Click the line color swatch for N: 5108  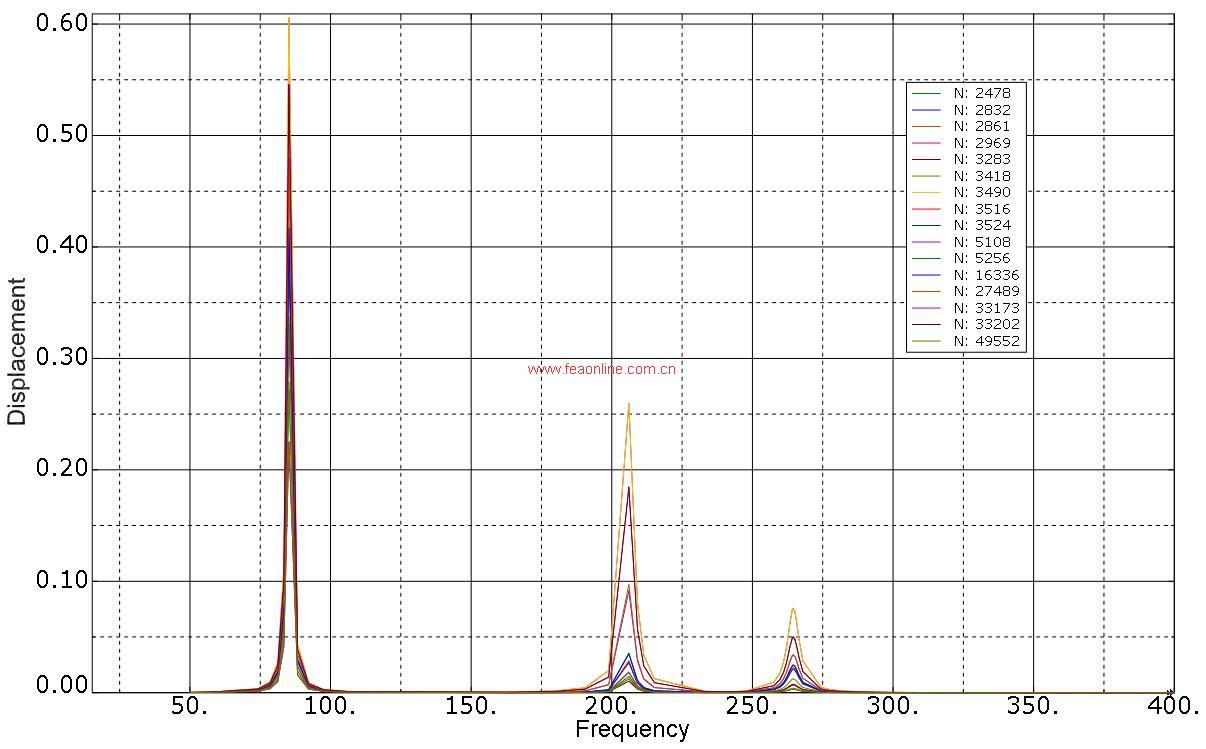coord(926,242)
